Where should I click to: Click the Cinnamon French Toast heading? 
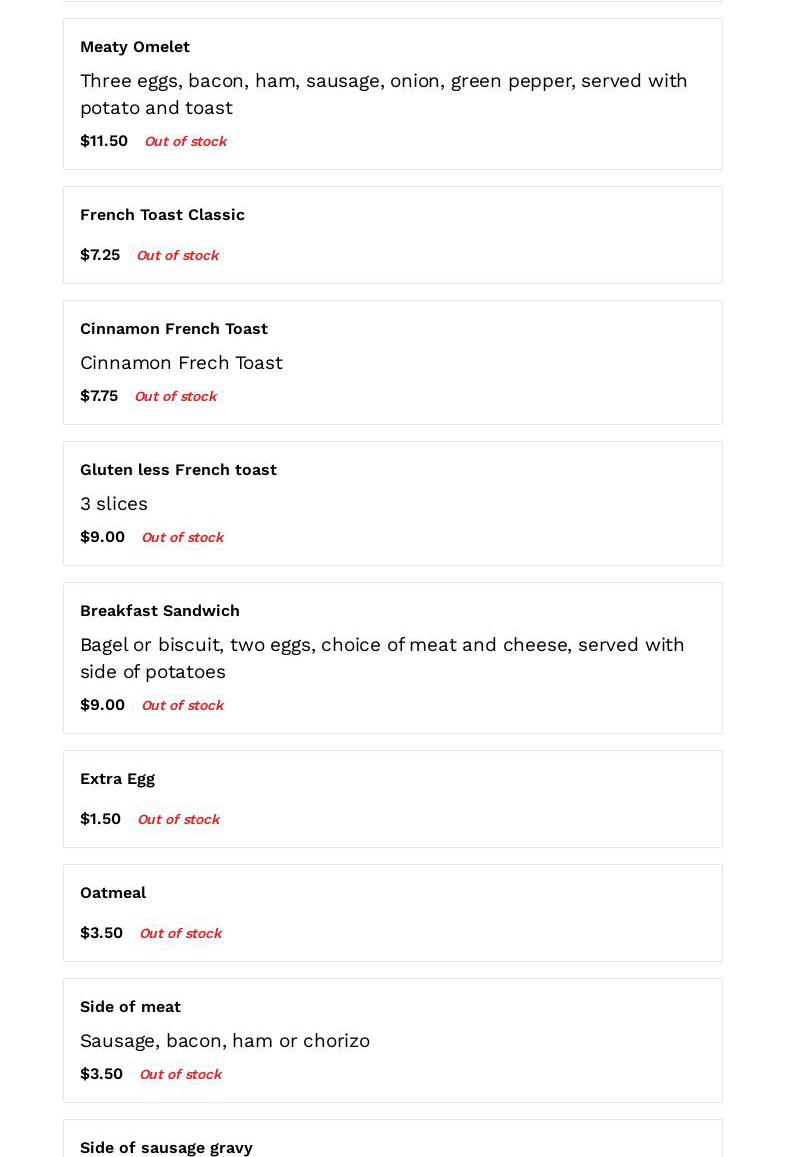point(174,329)
